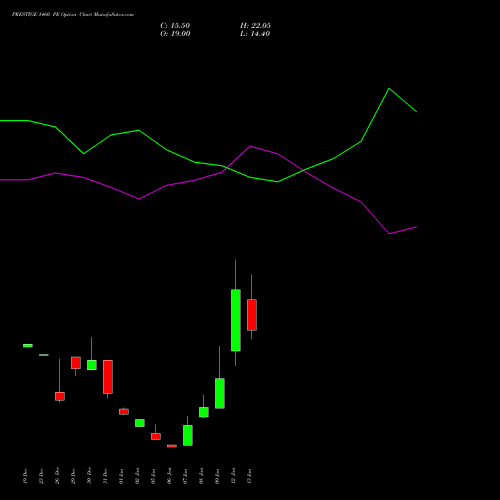Click the '02 Jan' date axis label
Viewport: 500px width, 500px height.
point(137,476)
